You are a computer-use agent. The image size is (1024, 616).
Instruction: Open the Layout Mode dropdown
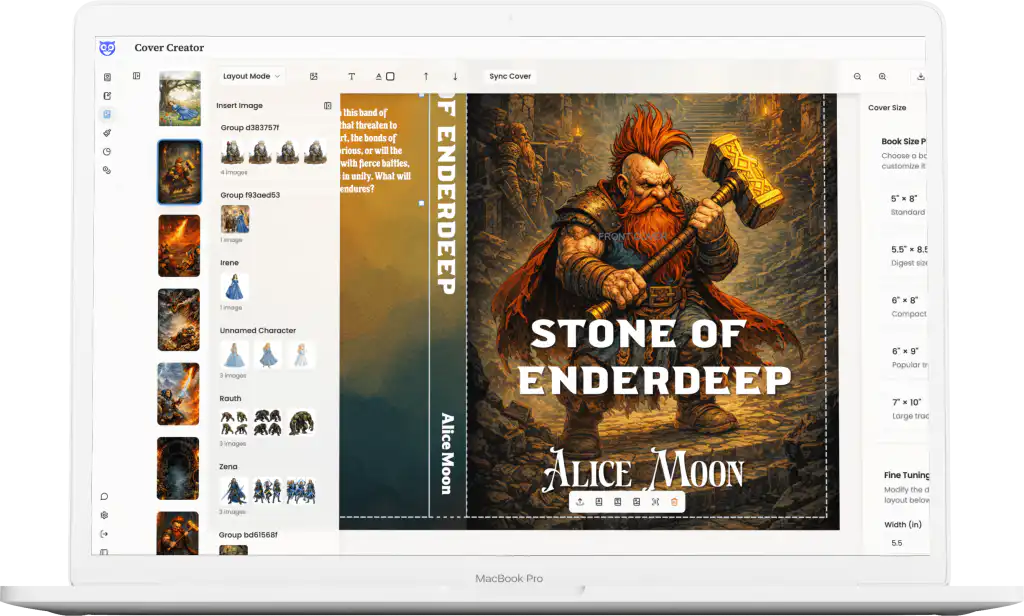pyautogui.click(x=251, y=76)
